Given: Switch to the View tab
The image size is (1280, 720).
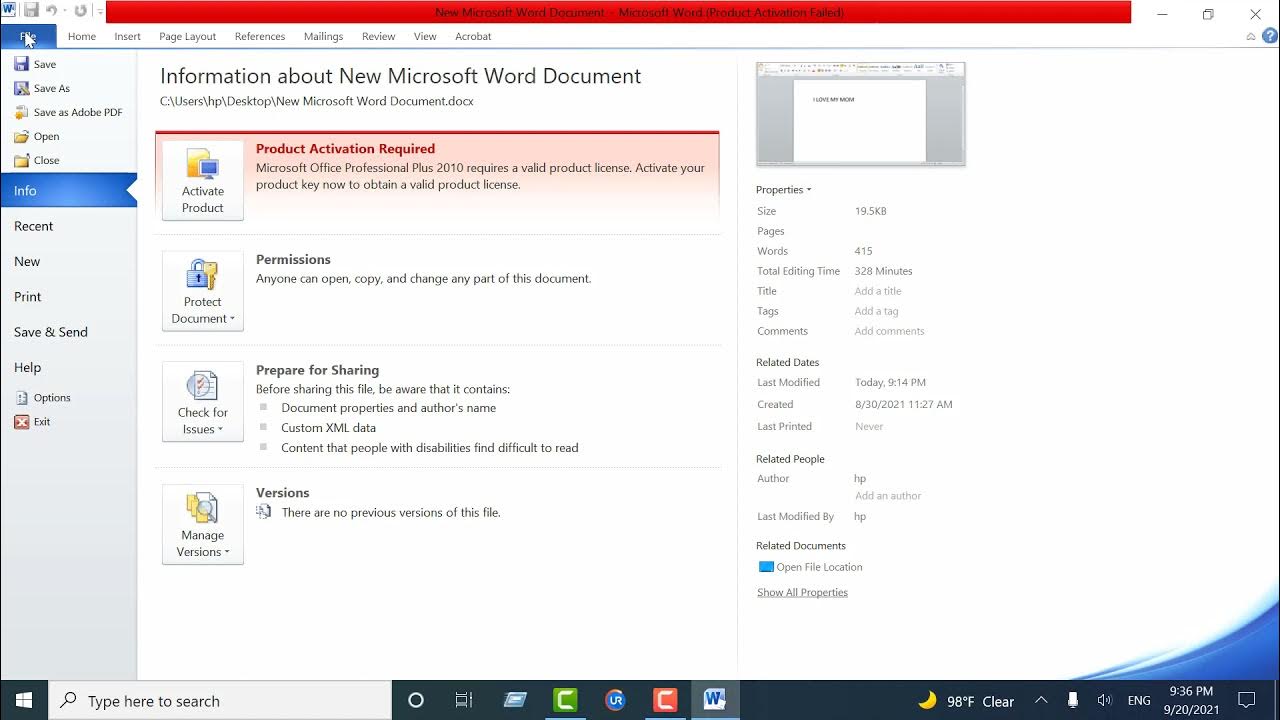Looking at the screenshot, I should [x=425, y=36].
